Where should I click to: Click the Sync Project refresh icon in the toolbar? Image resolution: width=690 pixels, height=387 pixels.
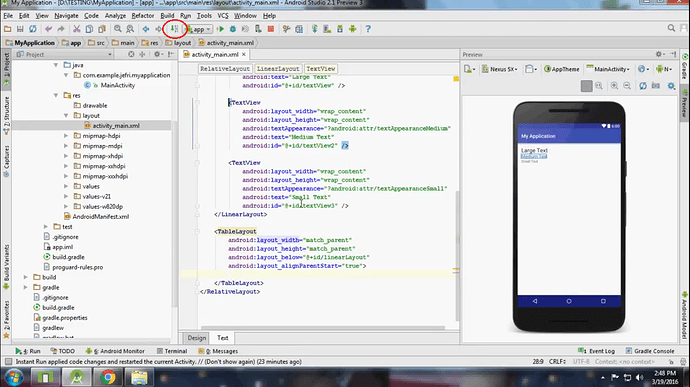point(33,29)
